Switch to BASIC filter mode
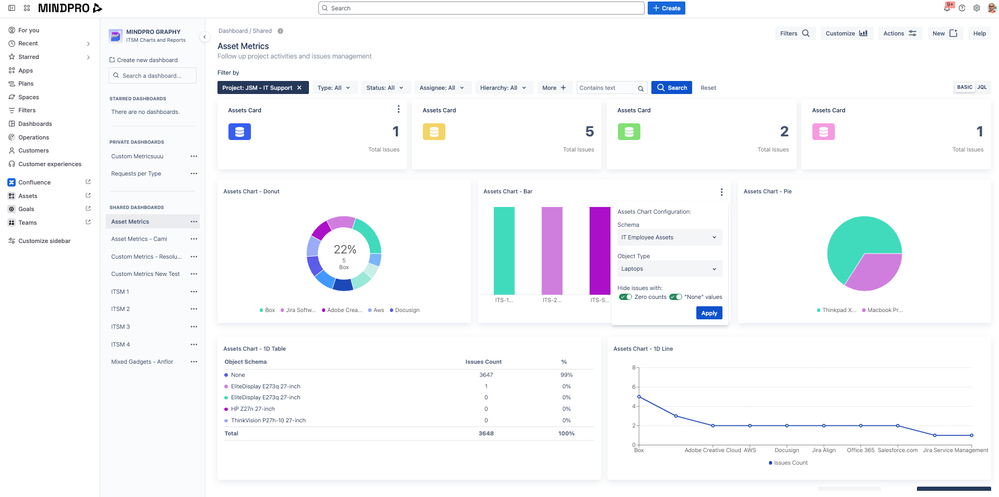The image size is (999, 497). tap(965, 87)
